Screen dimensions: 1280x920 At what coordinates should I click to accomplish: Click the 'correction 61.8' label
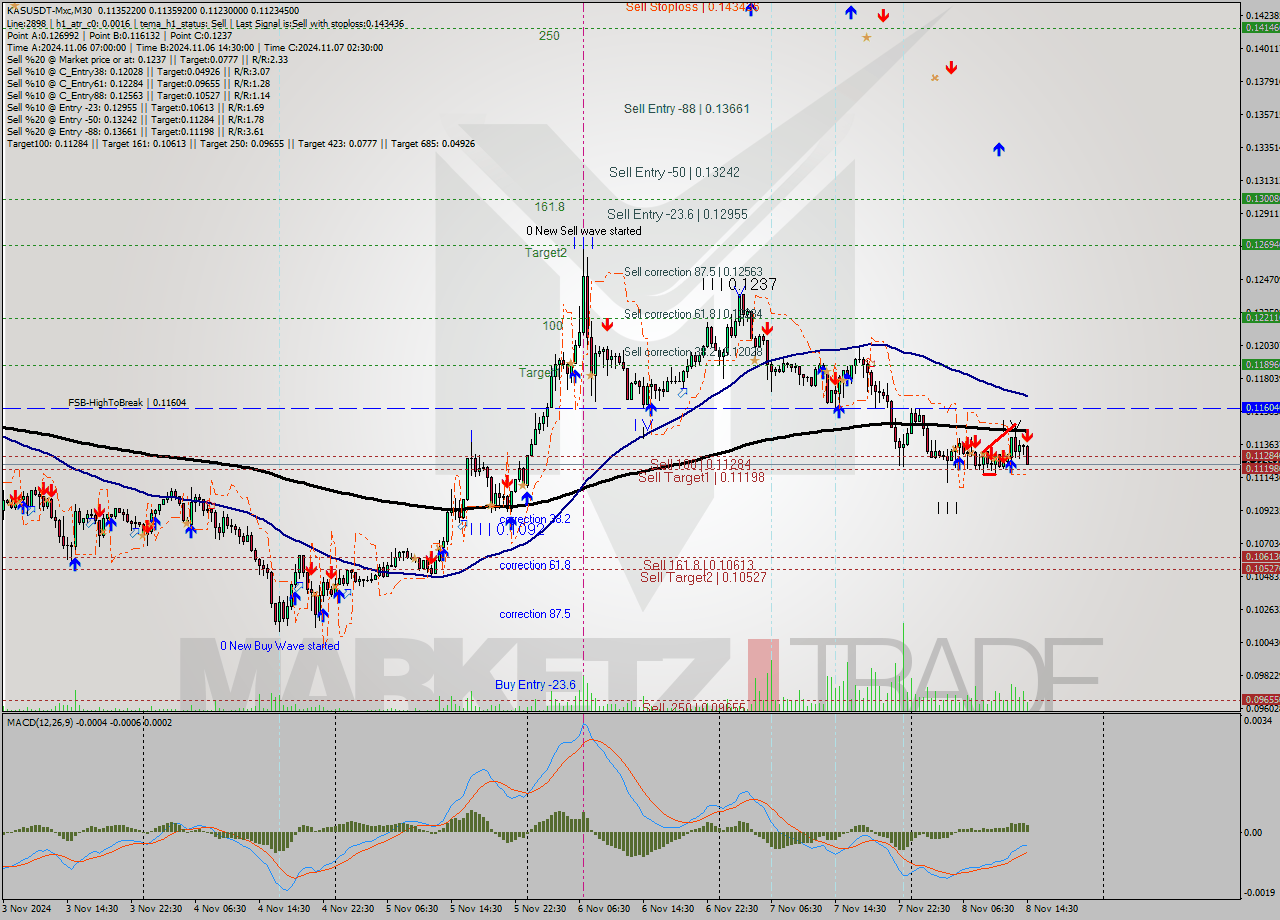pos(535,566)
